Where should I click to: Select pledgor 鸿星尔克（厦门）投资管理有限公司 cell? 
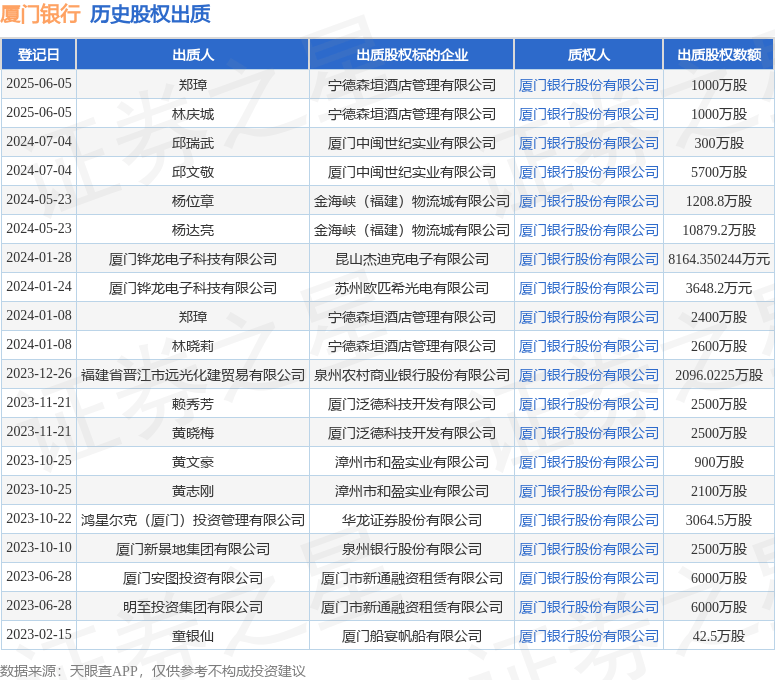pyautogui.click(x=193, y=520)
